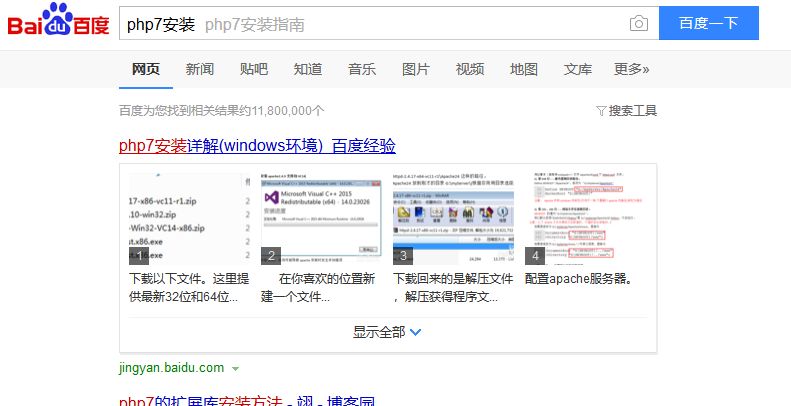
Task: Click the jingyan.baidu.com source link
Action: click(x=172, y=368)
